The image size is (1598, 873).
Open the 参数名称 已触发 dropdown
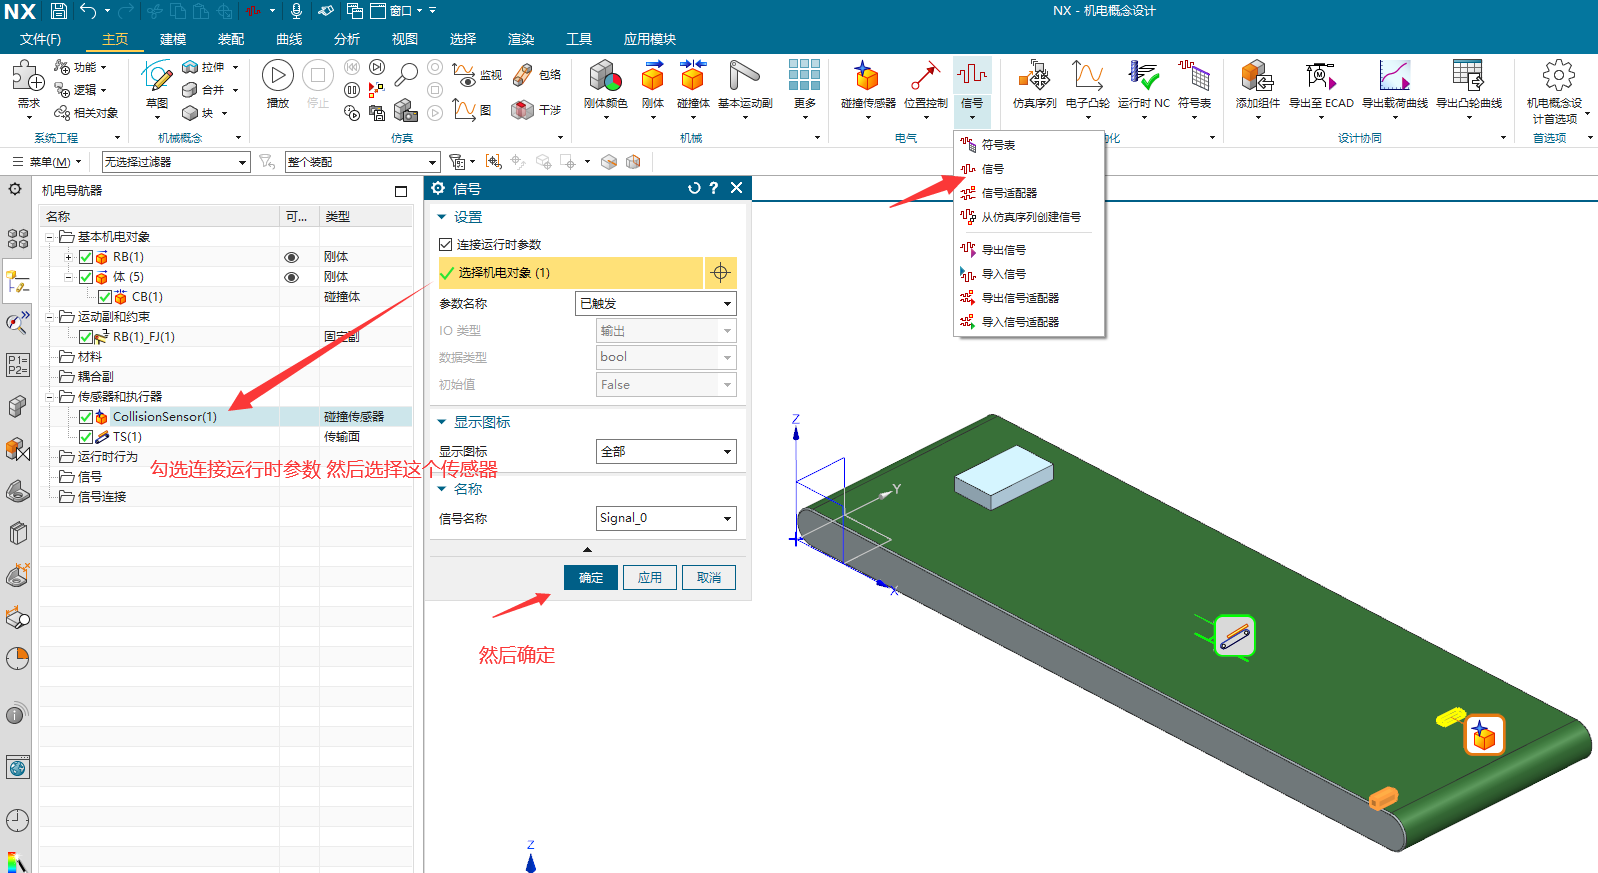(656, 303)
